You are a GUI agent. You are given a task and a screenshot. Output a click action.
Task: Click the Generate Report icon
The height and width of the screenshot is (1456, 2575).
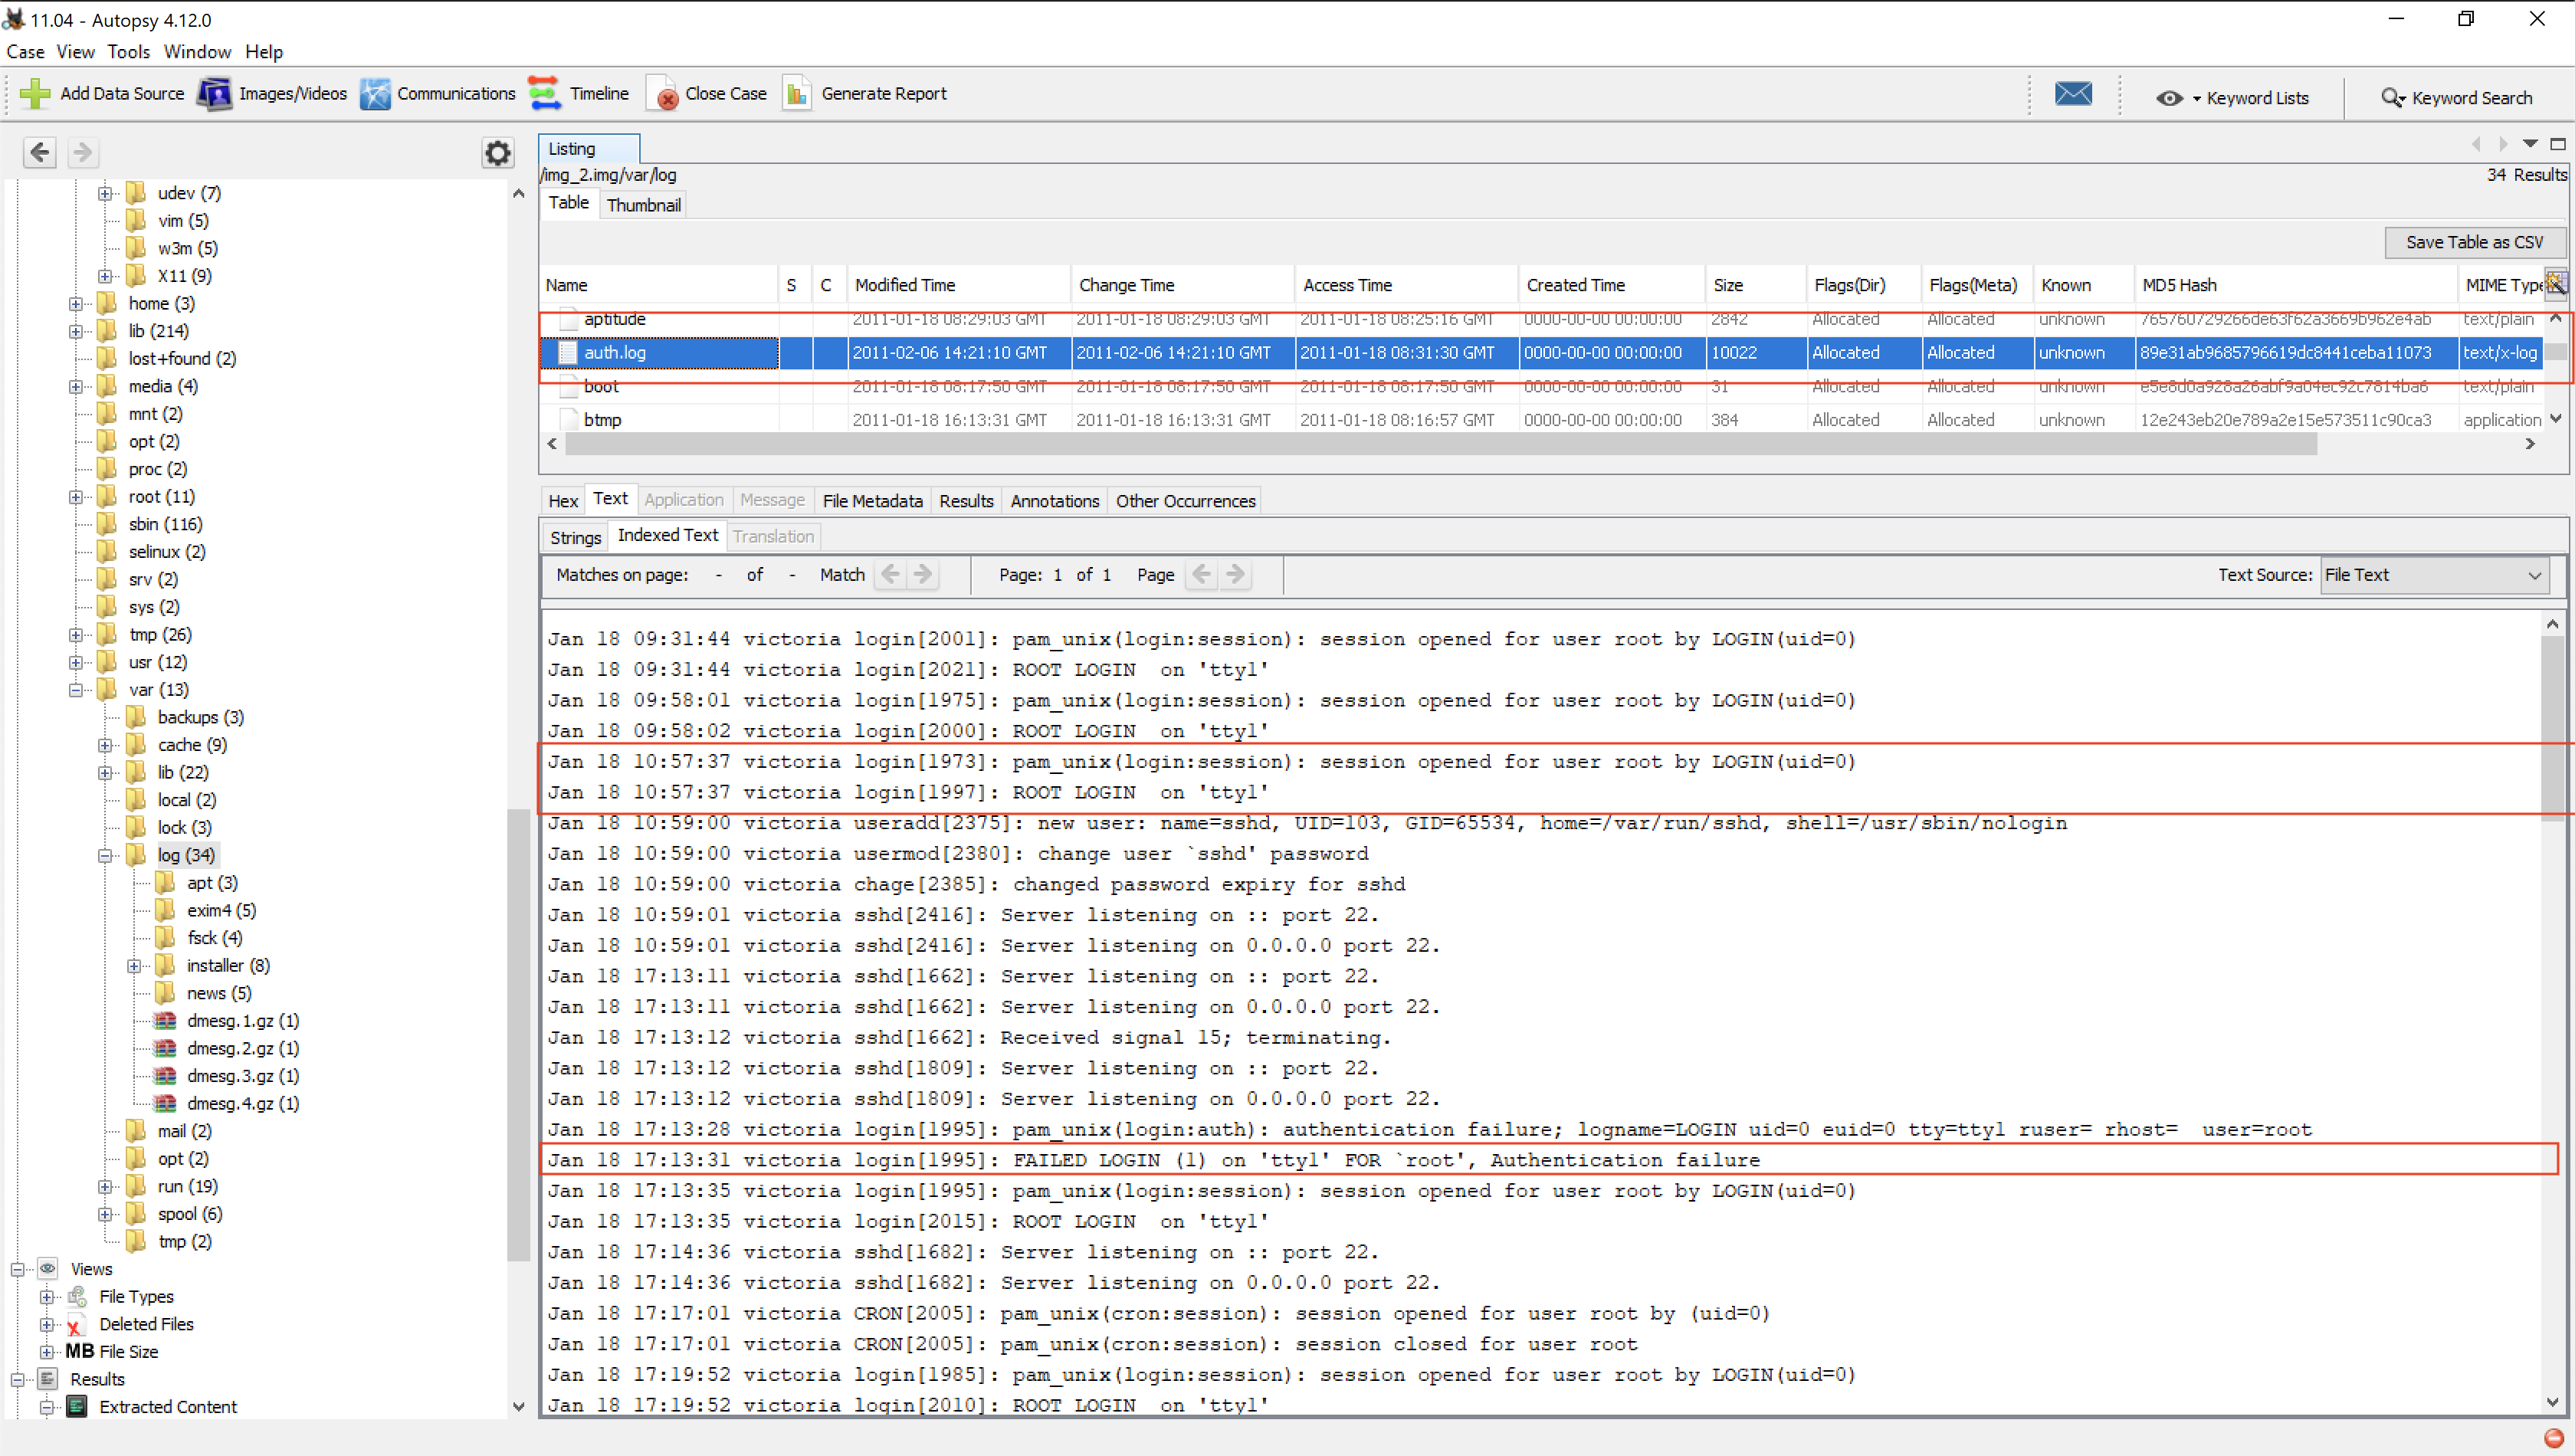point(796,93)
